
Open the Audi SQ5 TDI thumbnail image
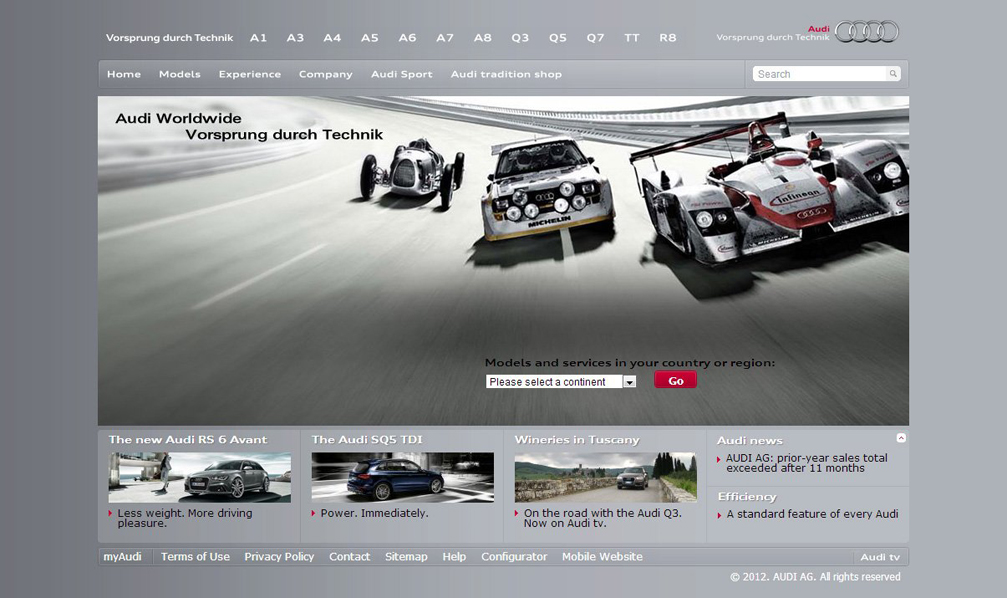pyautogui.click(x=402, y=477)
